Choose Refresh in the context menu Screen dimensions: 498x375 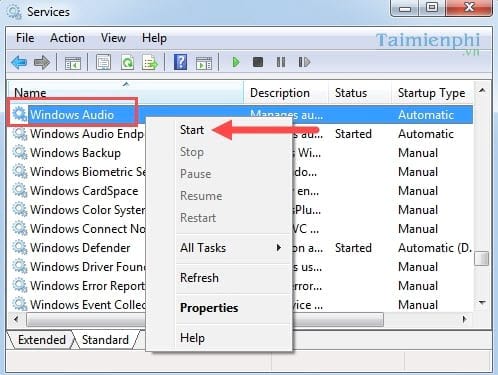[x=199, y=278]
